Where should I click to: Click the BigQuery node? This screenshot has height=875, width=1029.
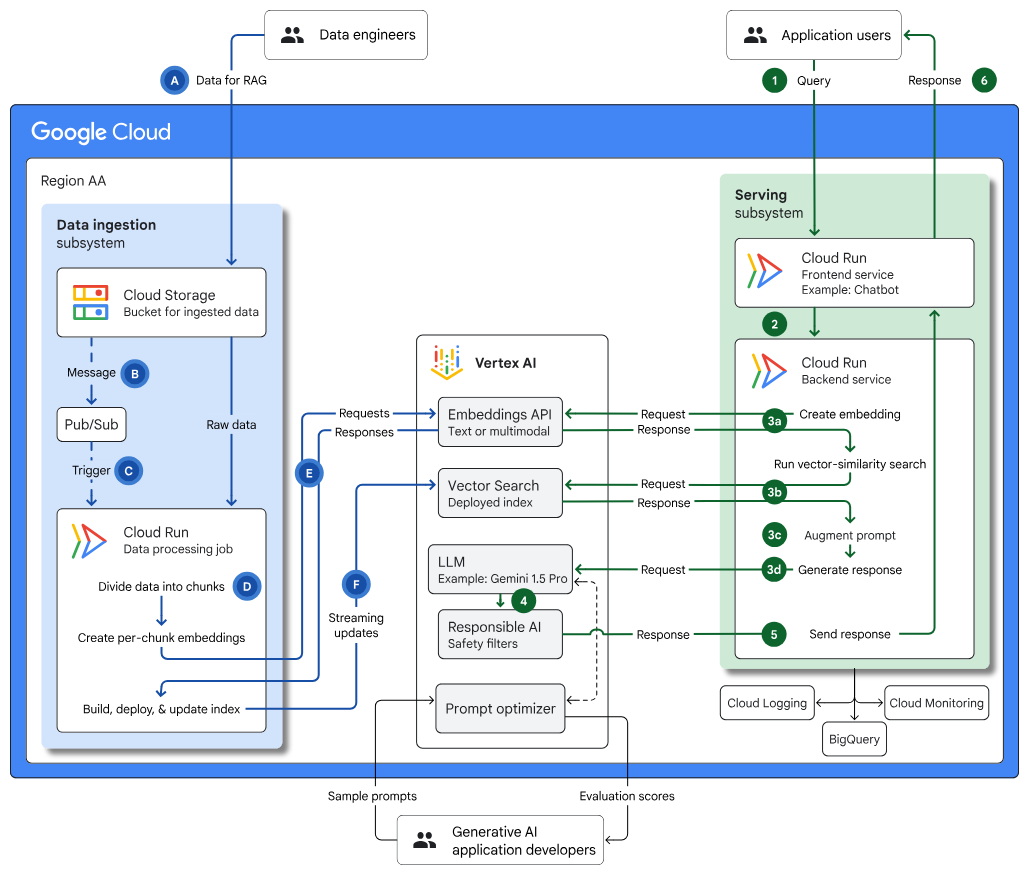(x=854, y=739)
